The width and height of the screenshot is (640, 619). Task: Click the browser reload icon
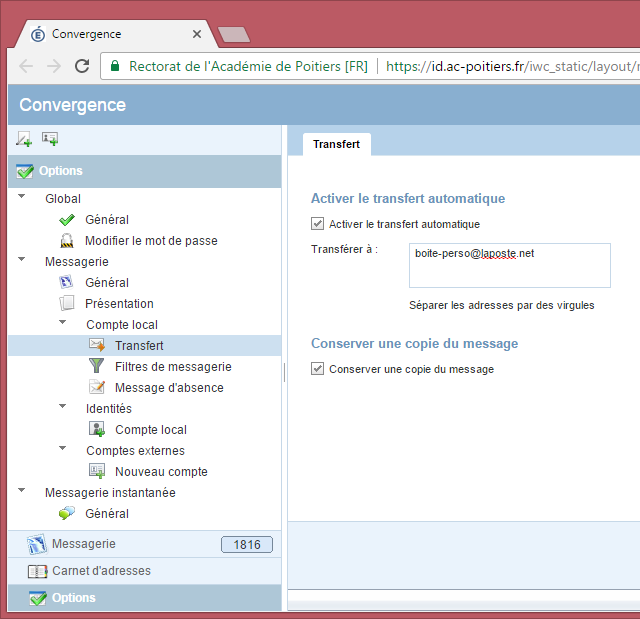[x=82, y=67]
